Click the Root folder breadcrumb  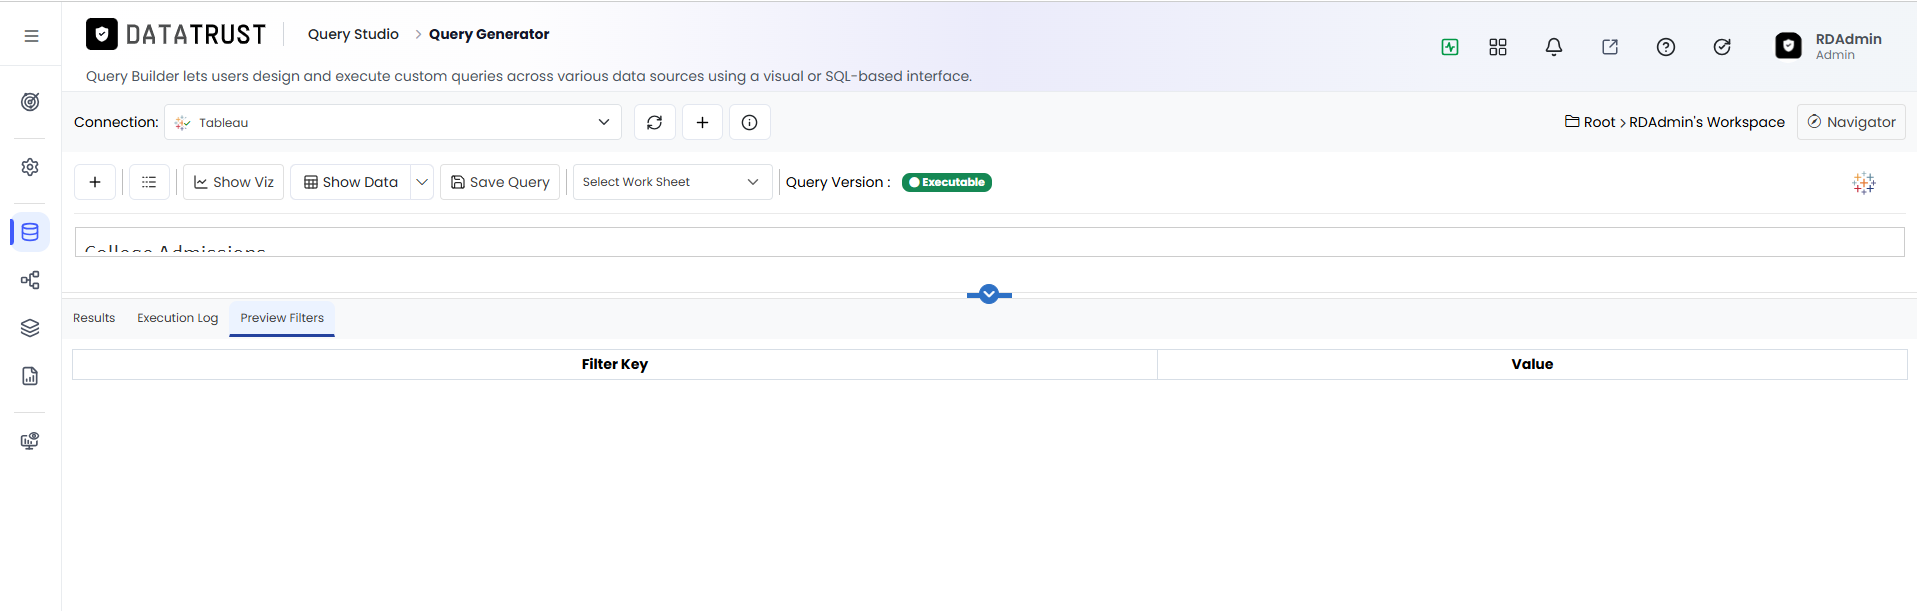coord(1590,122)
